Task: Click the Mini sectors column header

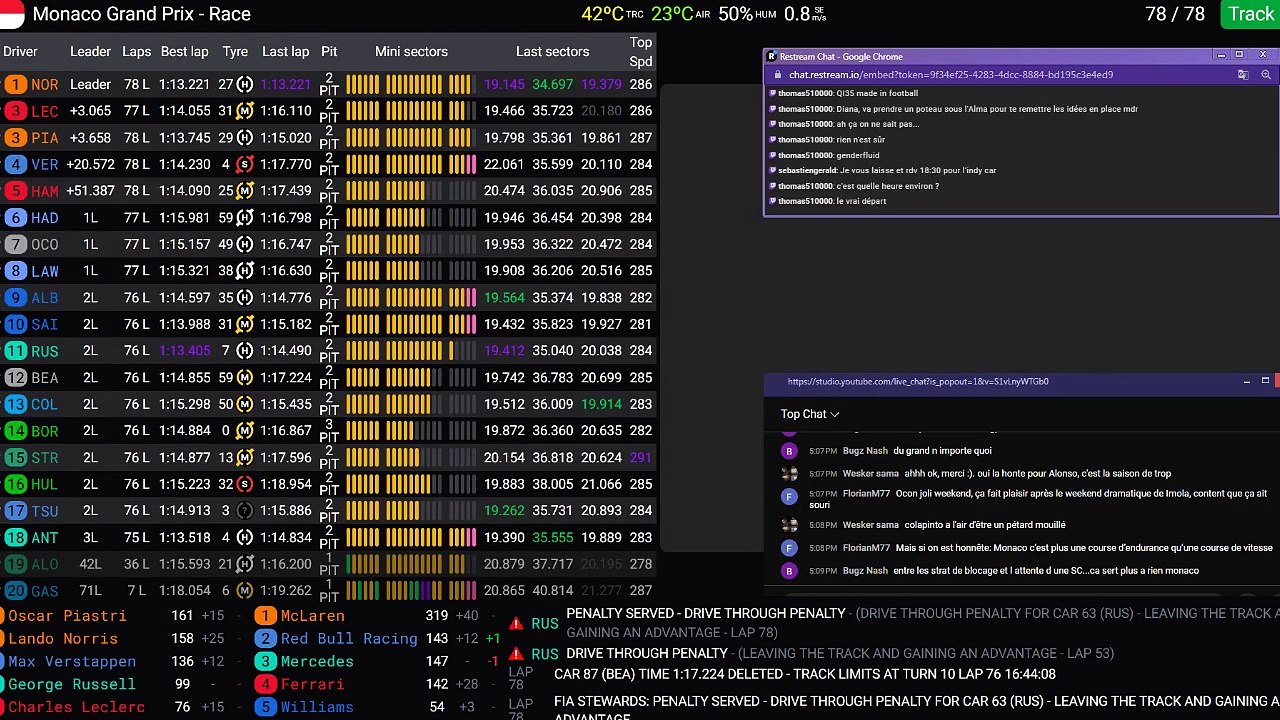Action: click(411, 52)
